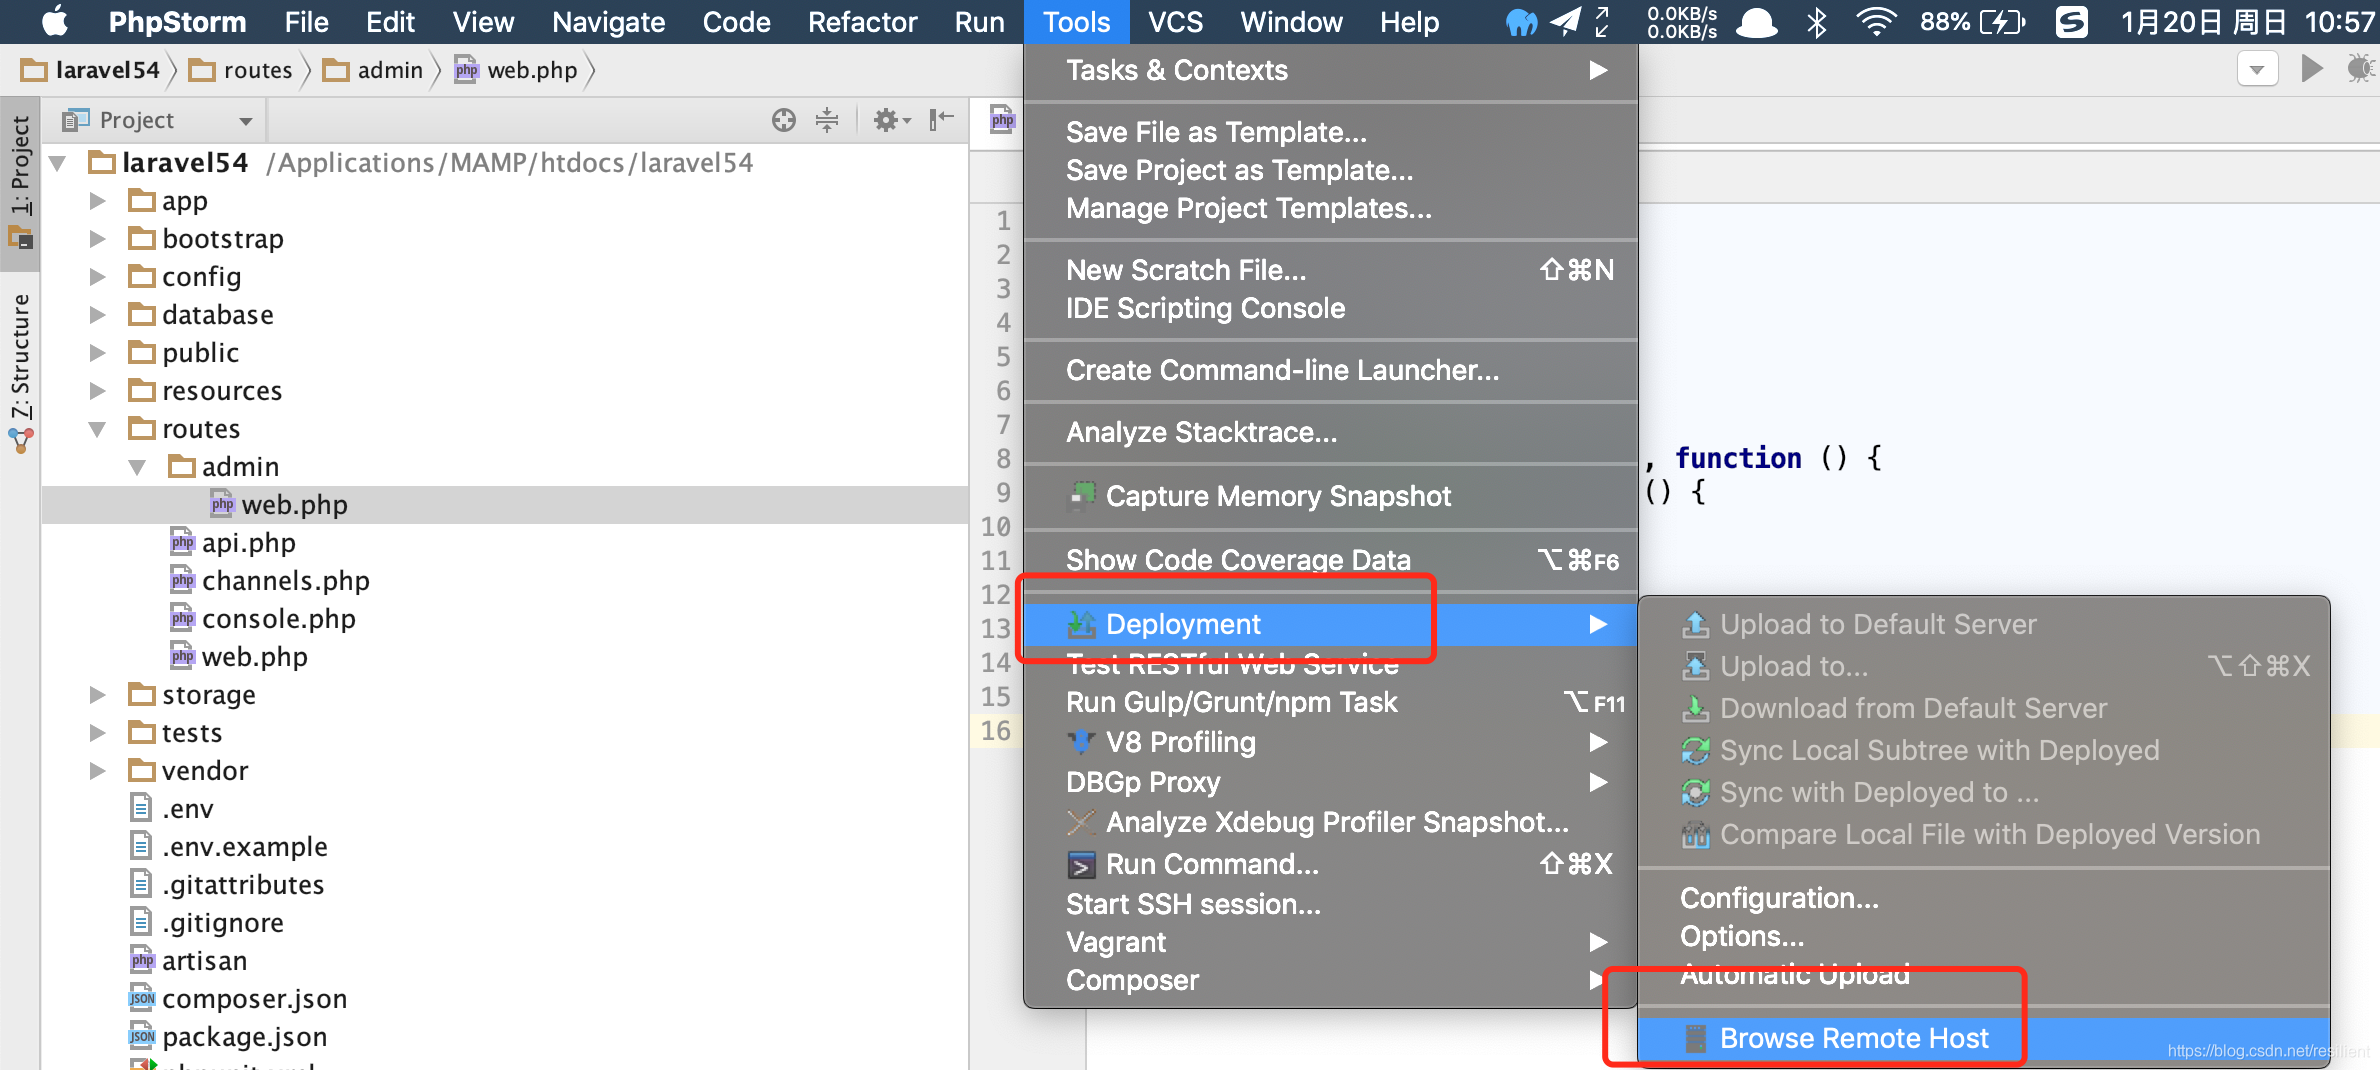Collapse the admin folder
The height and width of the screenshot is (1070, 2380).
[137, 467]
